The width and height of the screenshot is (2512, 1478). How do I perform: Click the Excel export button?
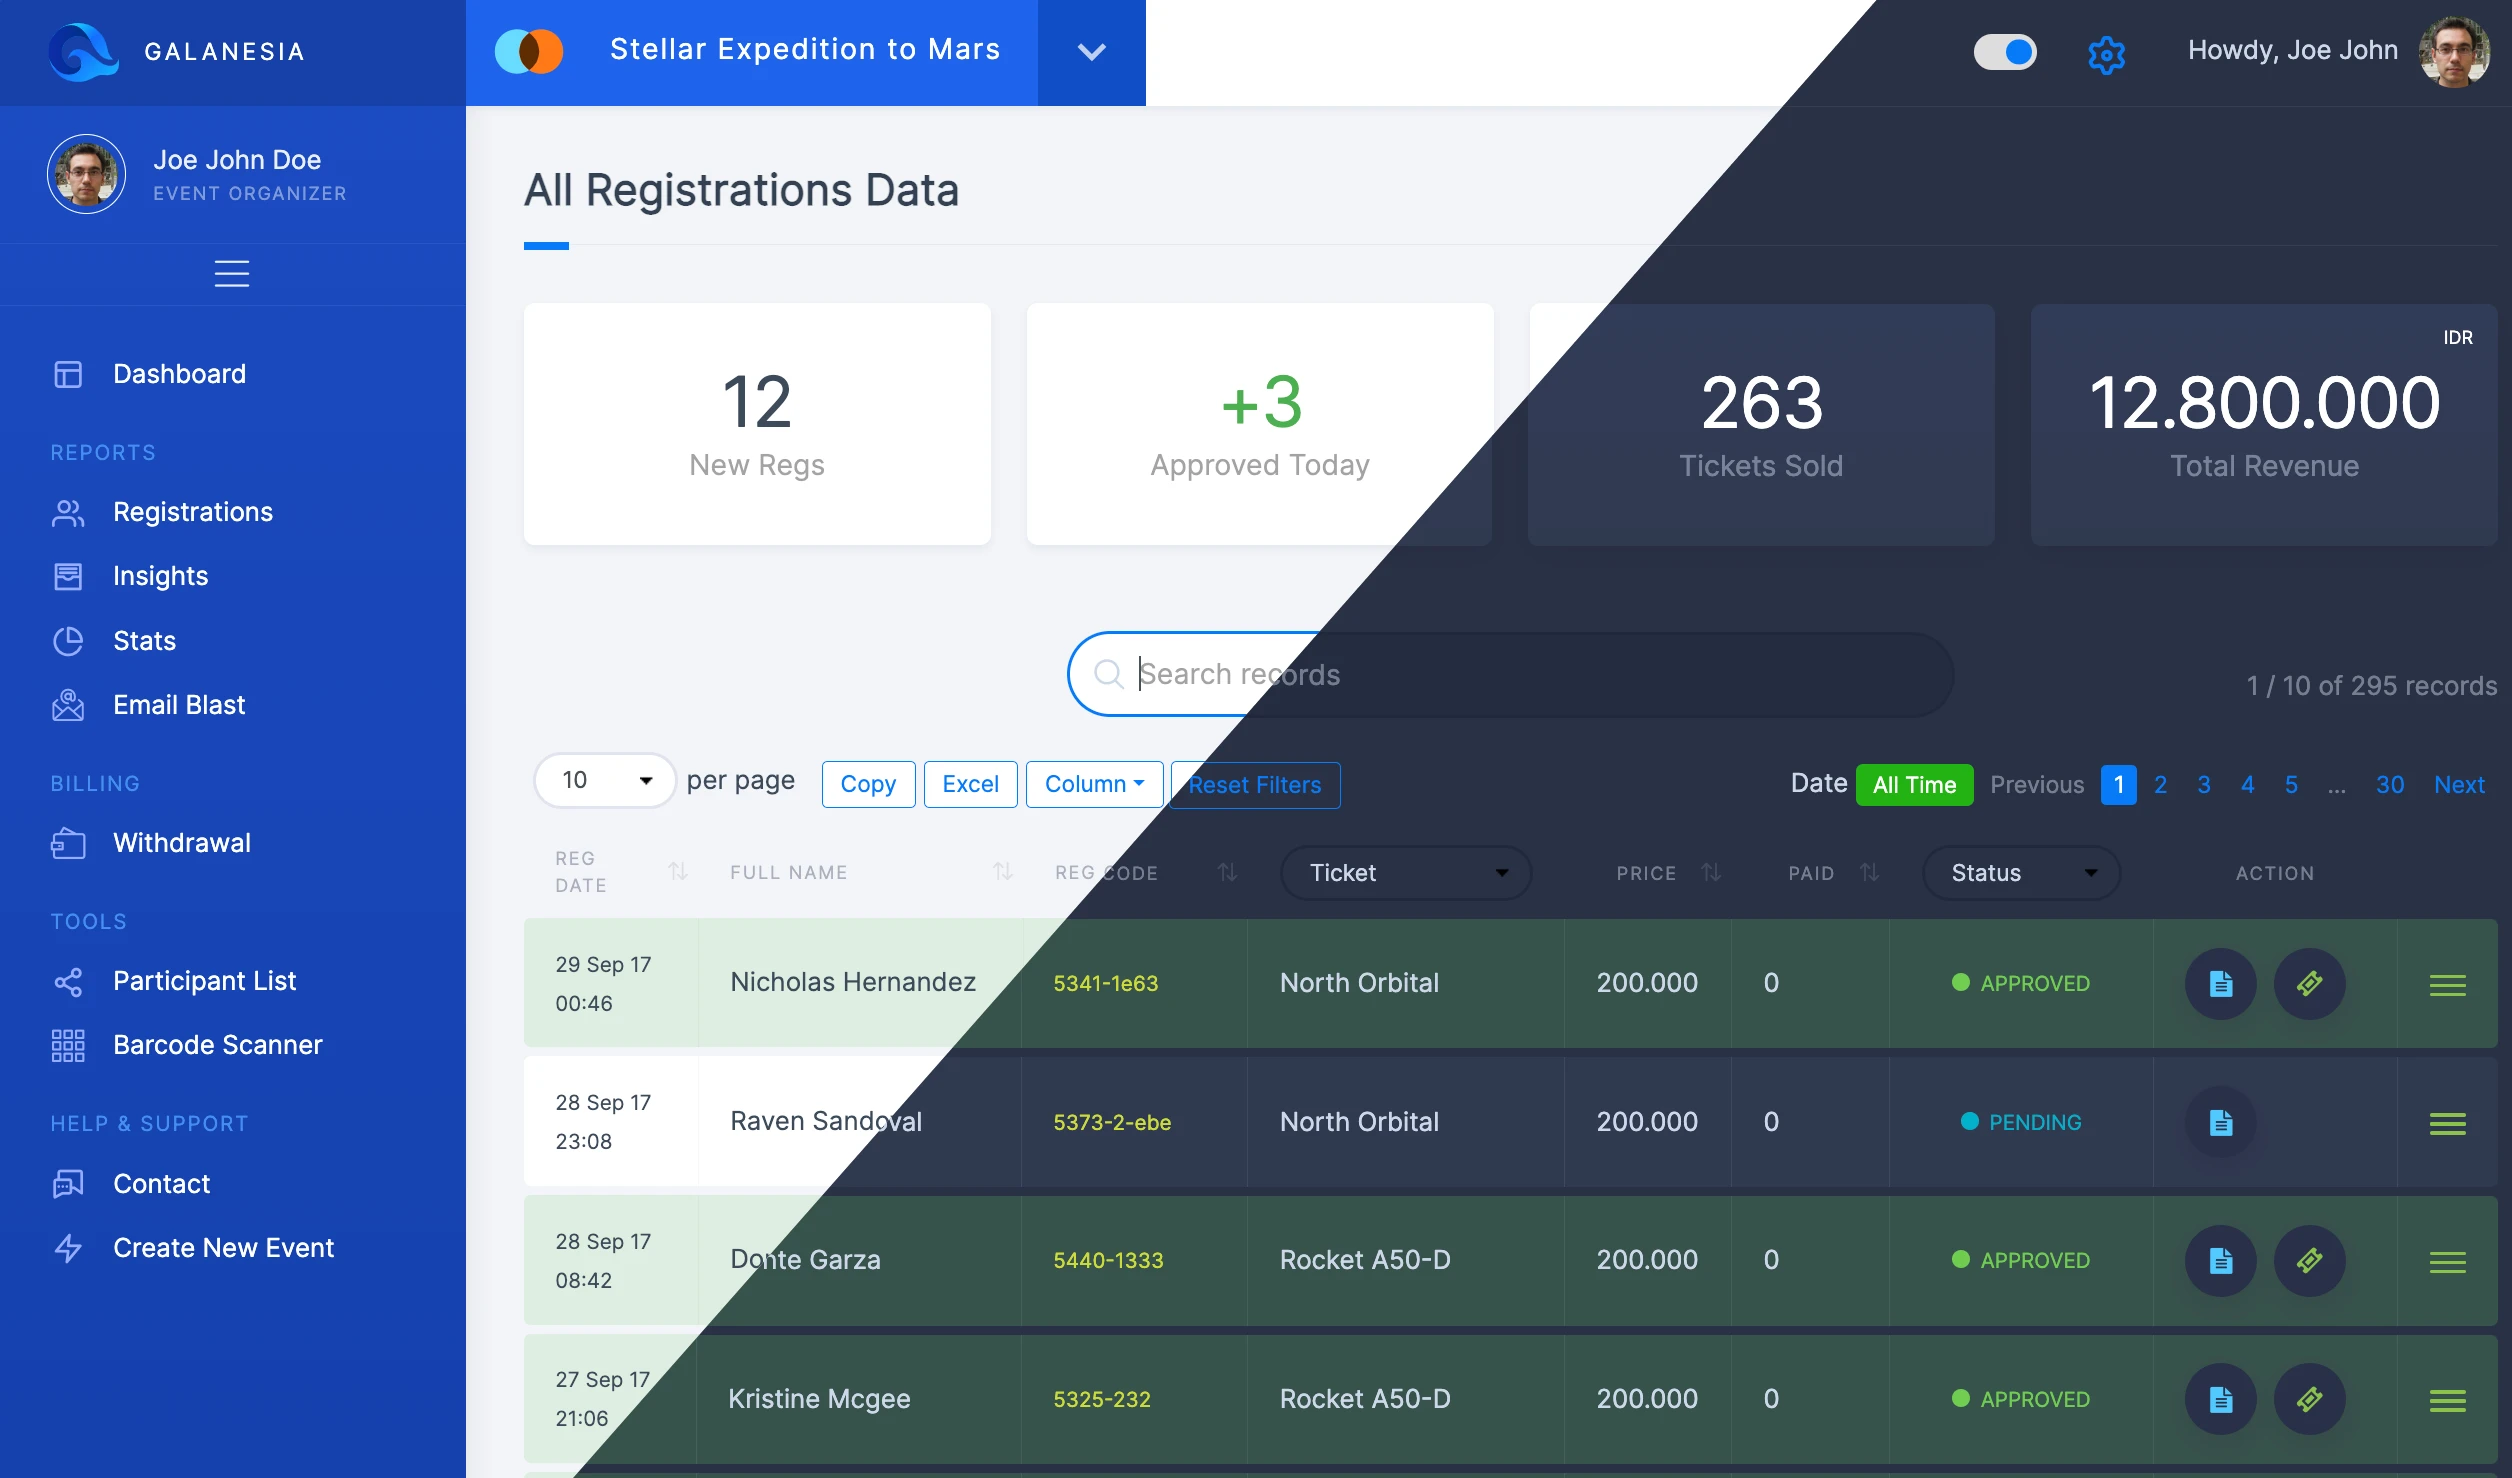pos(969,784)
